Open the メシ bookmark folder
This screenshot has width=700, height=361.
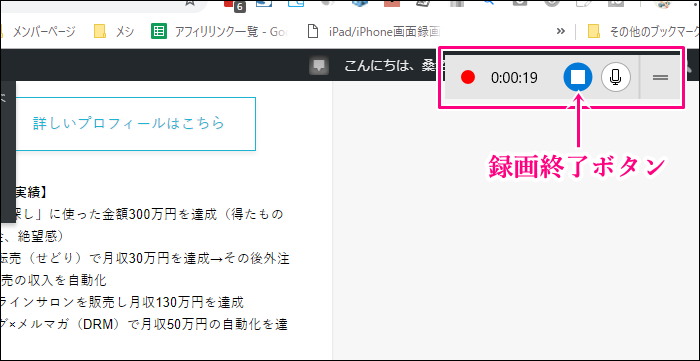tap(114, 31)
